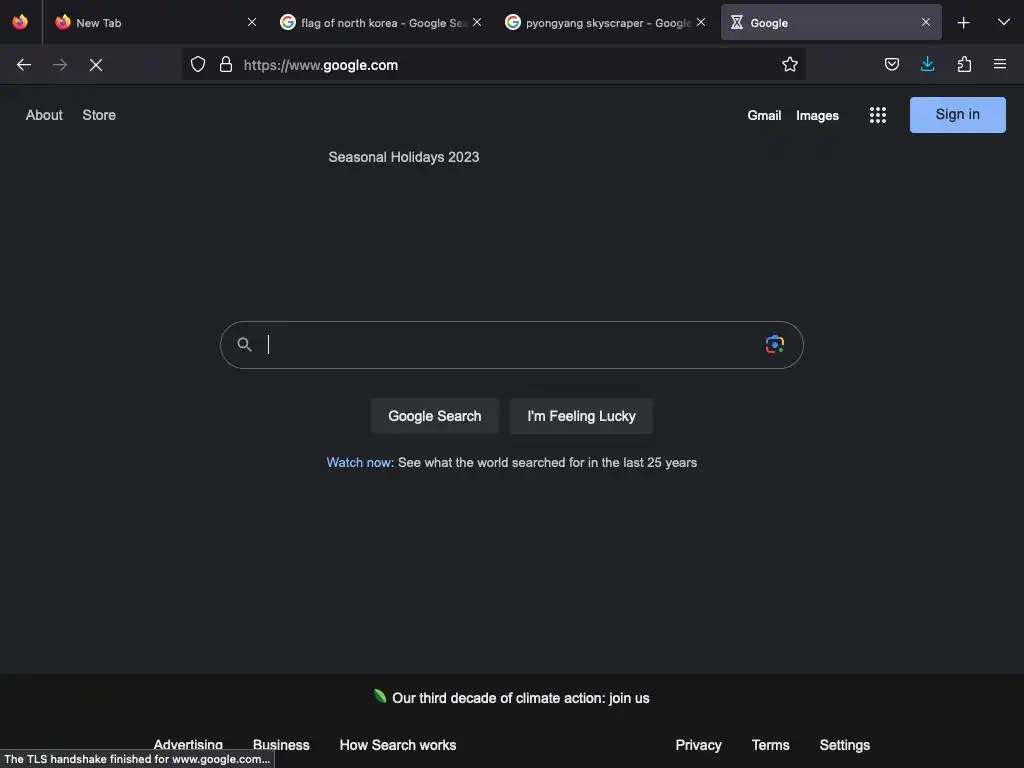The height and width of the screenshot is (768, 1024).
Task: Bookmark this page with the star
Action: coord(790,64)
